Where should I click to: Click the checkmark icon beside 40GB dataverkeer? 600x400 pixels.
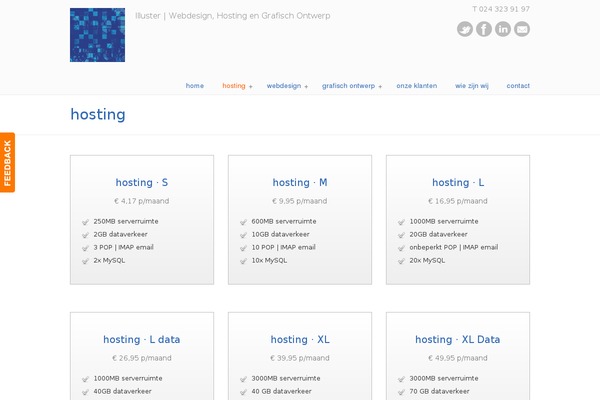click(85, 392)
